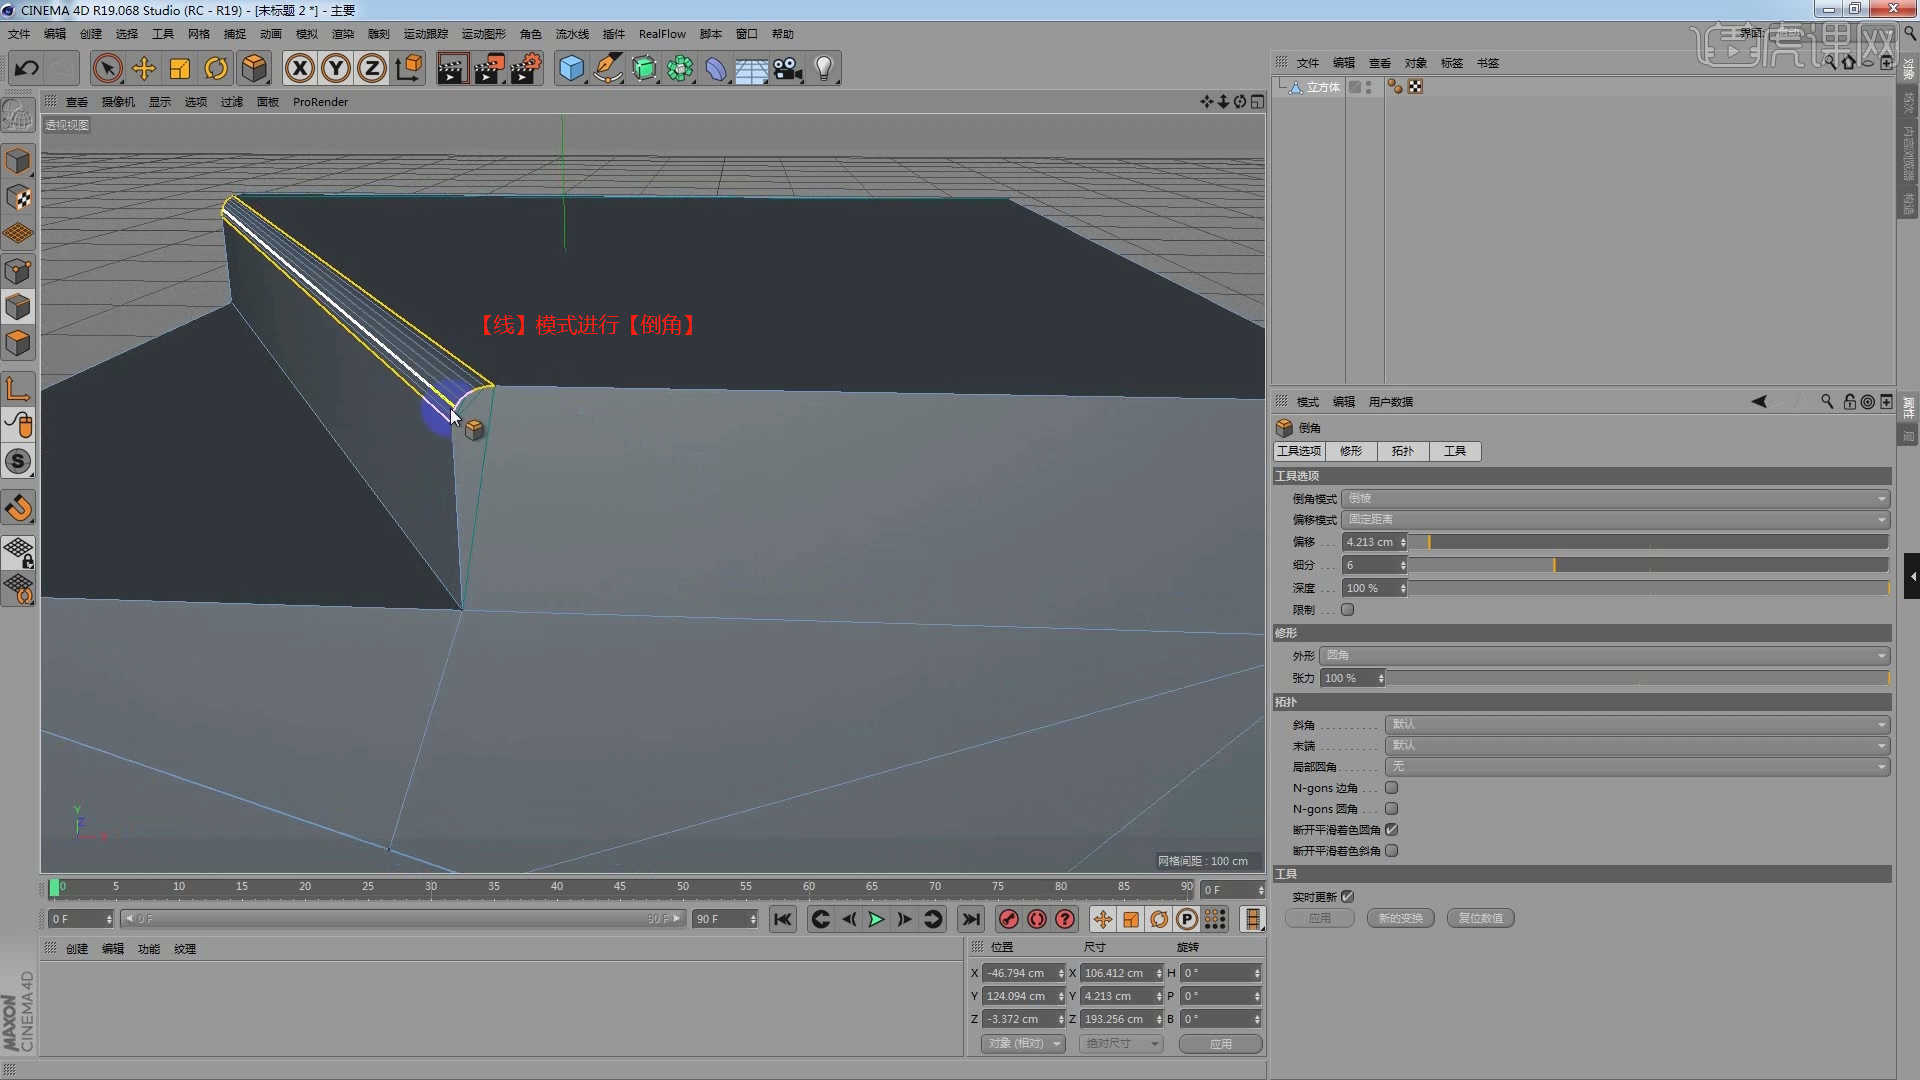Click the 应用 button in coordinates panel
The height and width of the screenshot is (1080, 1920).
[x=1220, y=1043]
